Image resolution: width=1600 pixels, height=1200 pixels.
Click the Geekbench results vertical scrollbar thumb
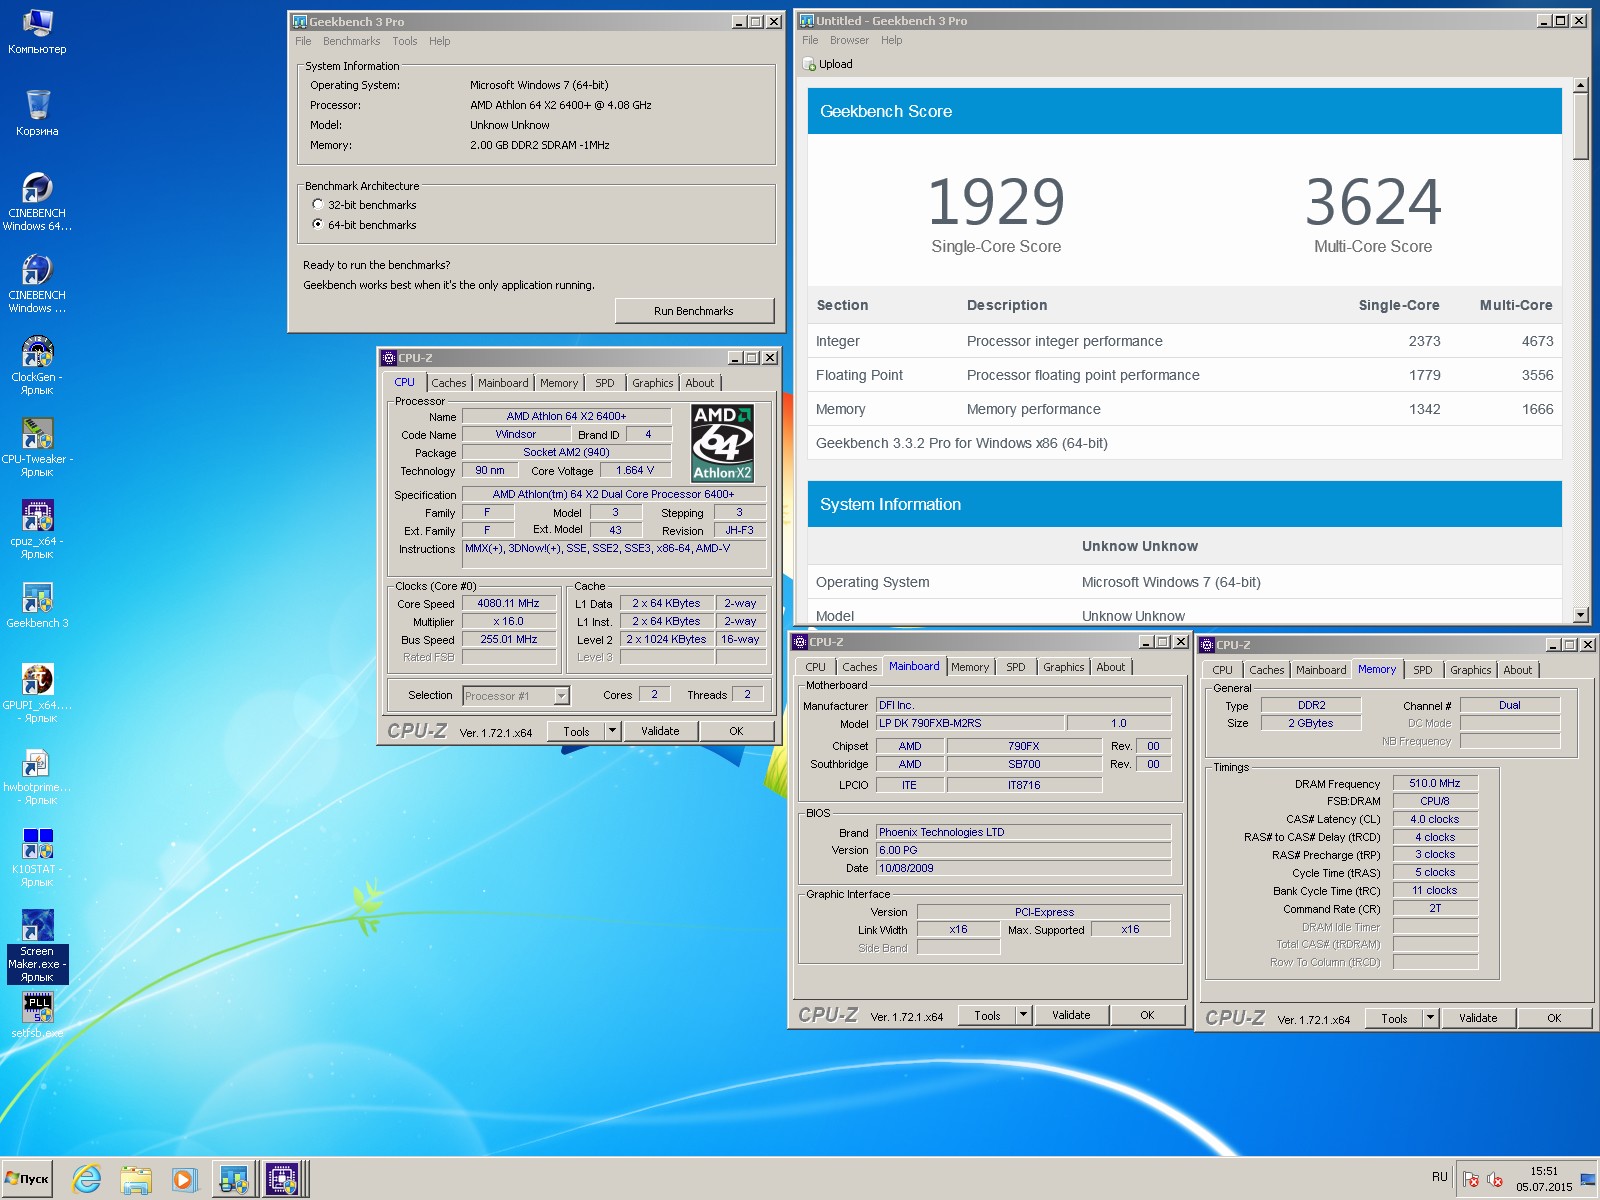1580,126
